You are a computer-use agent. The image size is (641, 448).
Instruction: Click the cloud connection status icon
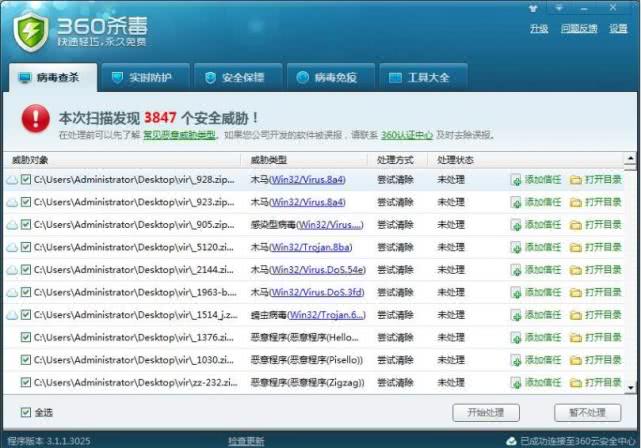click(x=511, y=441)
